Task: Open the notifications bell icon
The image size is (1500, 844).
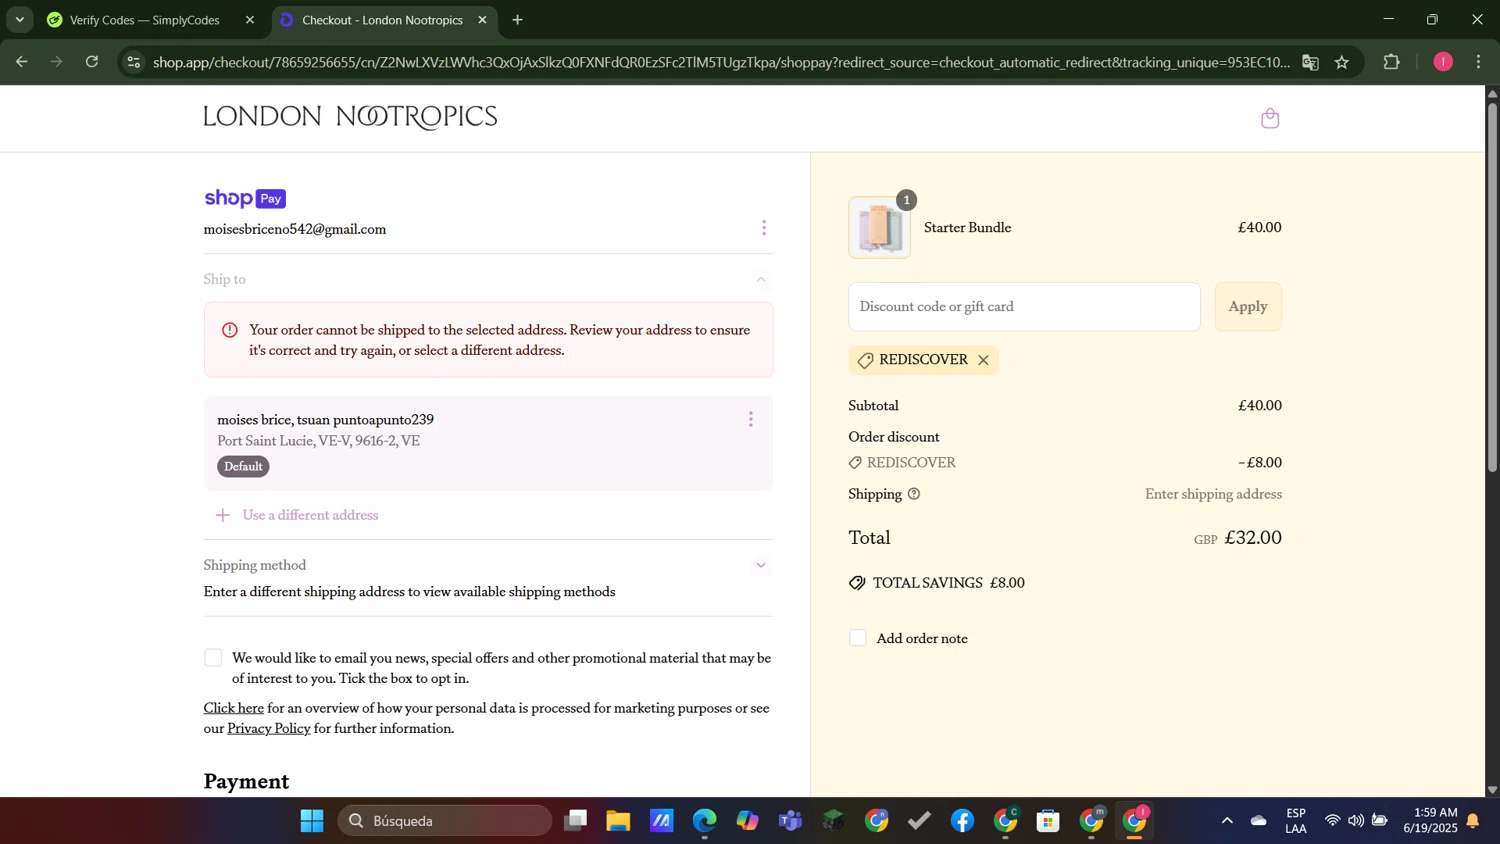Action: [x=1473, y=821]
